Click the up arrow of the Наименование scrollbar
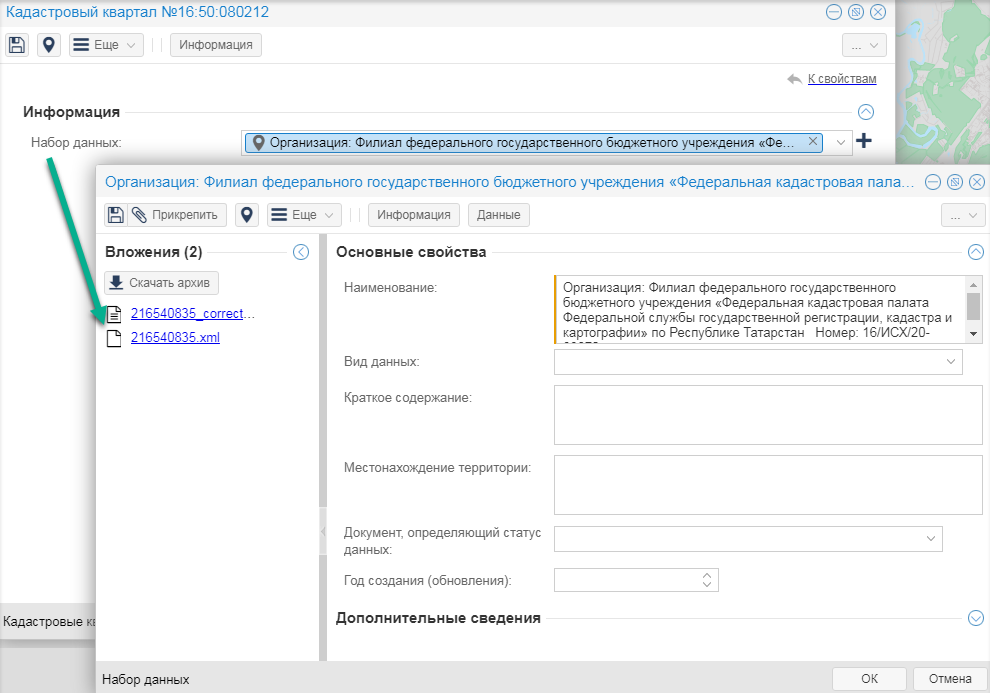Screen dimensions: 990x693 pos(974,284)
